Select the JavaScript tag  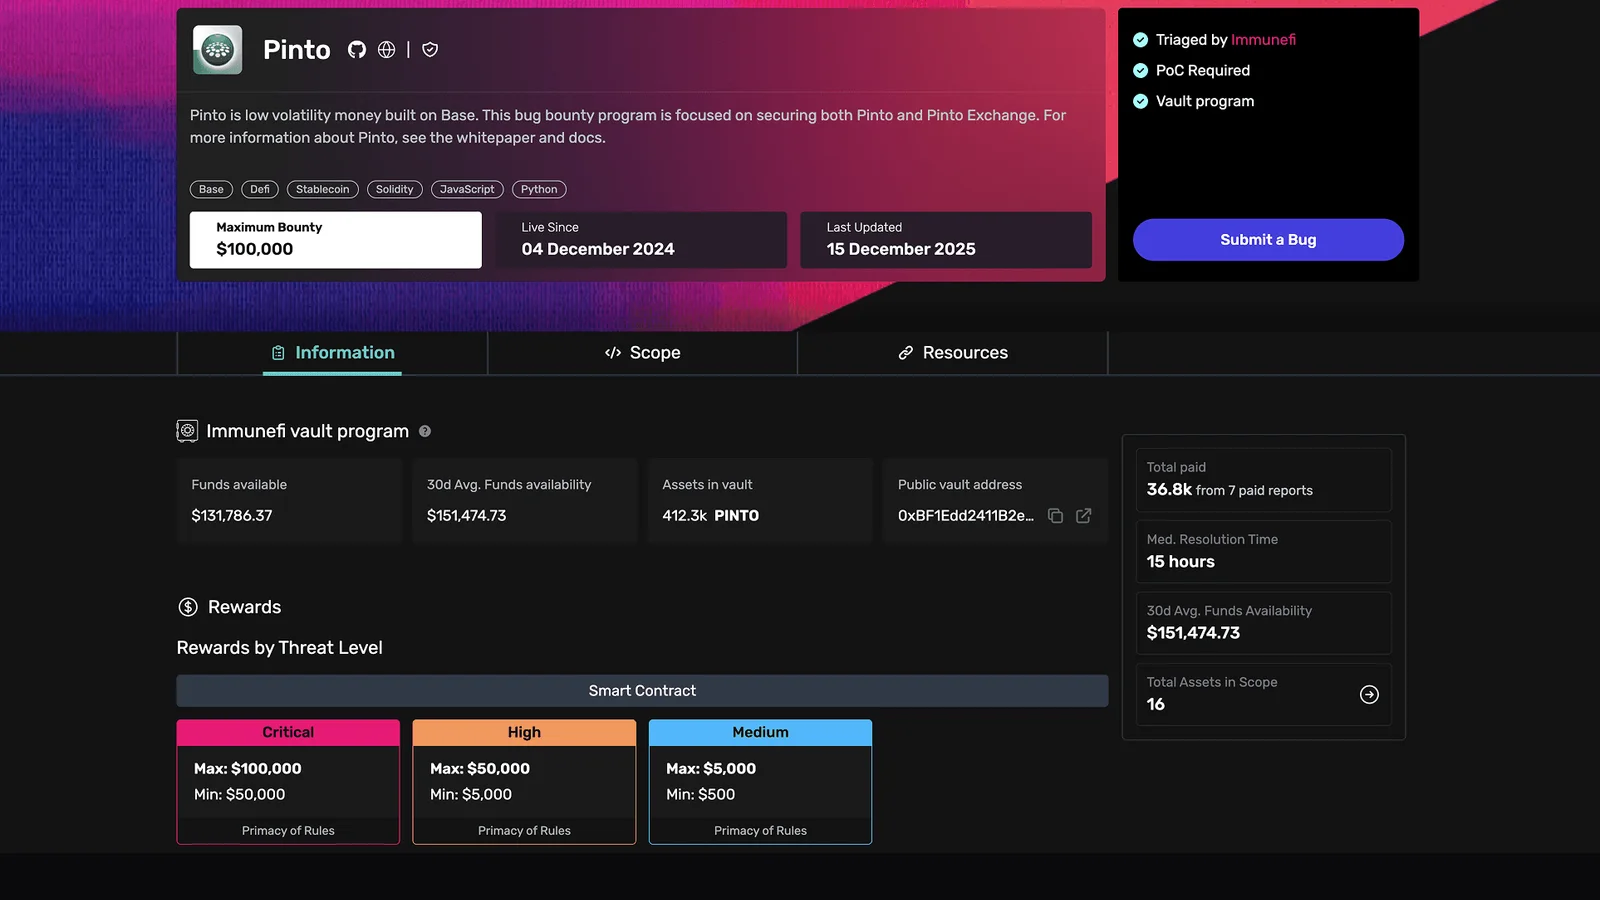(467, 189)
